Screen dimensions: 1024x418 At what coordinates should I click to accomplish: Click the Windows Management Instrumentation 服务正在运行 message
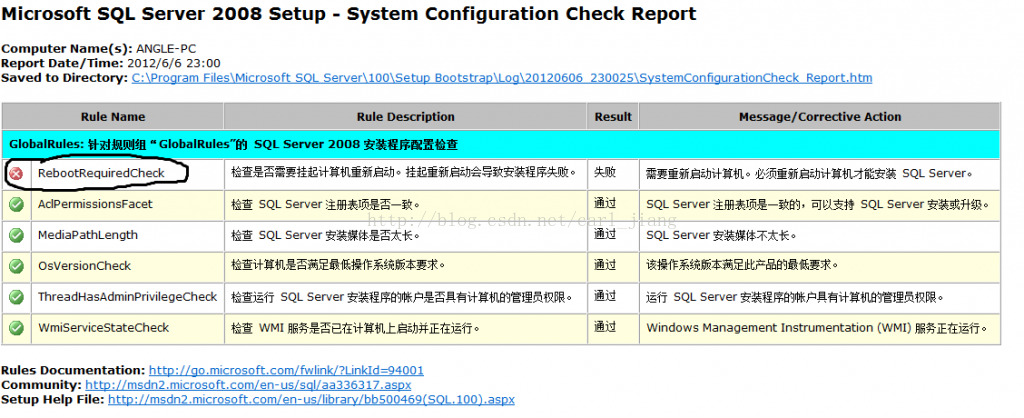(x=817, y=328)
